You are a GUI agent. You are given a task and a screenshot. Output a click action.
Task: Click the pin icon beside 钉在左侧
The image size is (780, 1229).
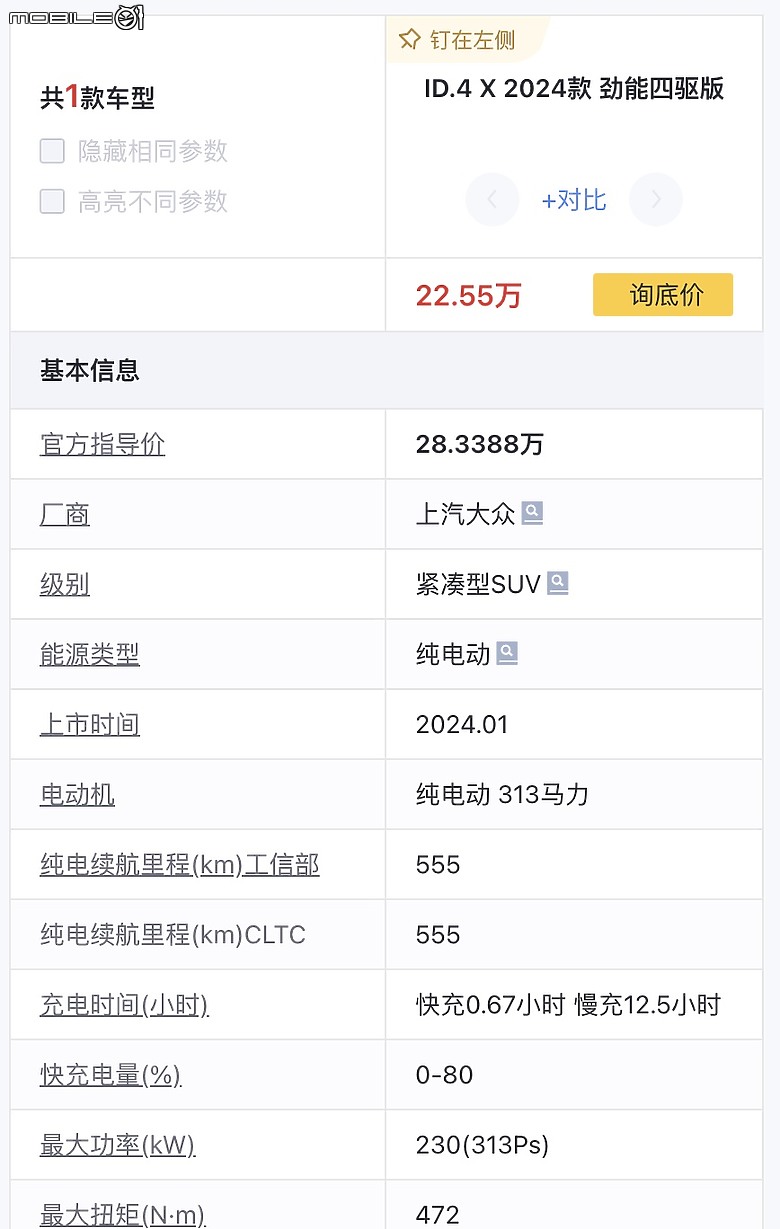pos(409,40)
